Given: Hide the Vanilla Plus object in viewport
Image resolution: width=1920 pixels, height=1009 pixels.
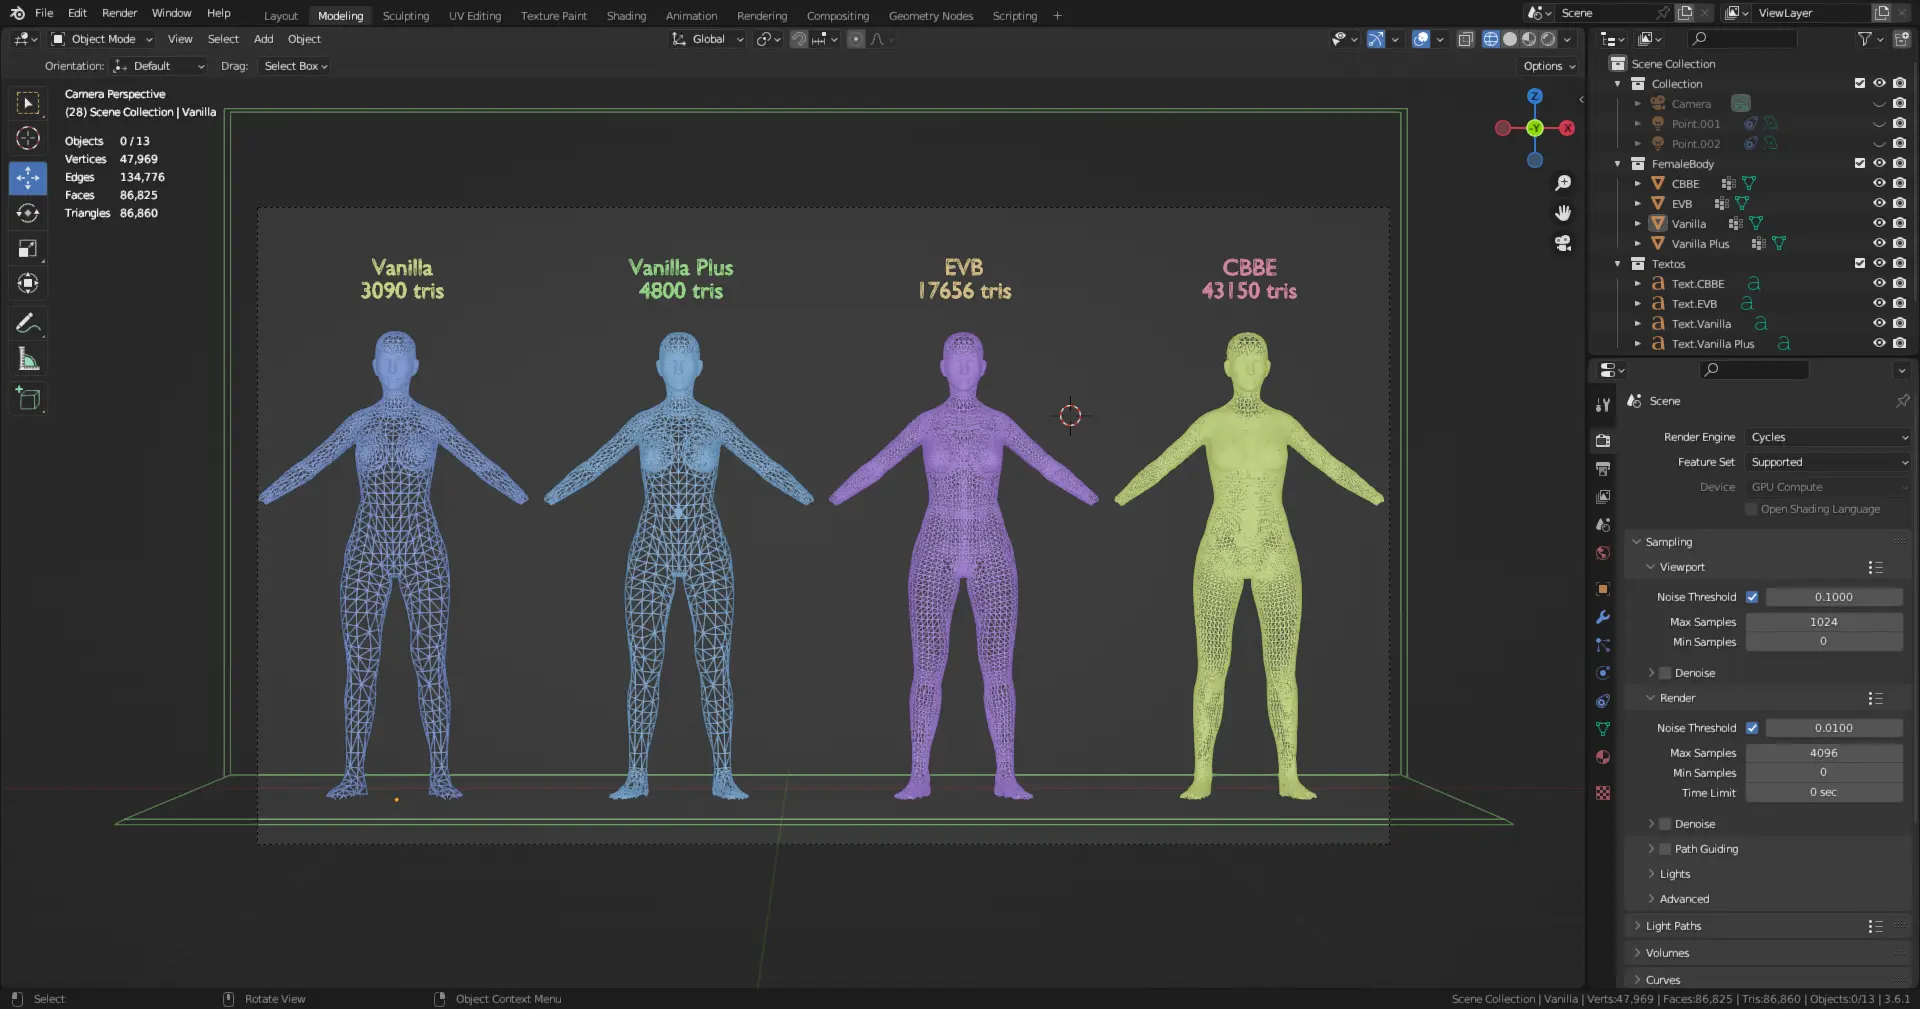Looking at the screenshot, I should click(x=1879, y=243).
